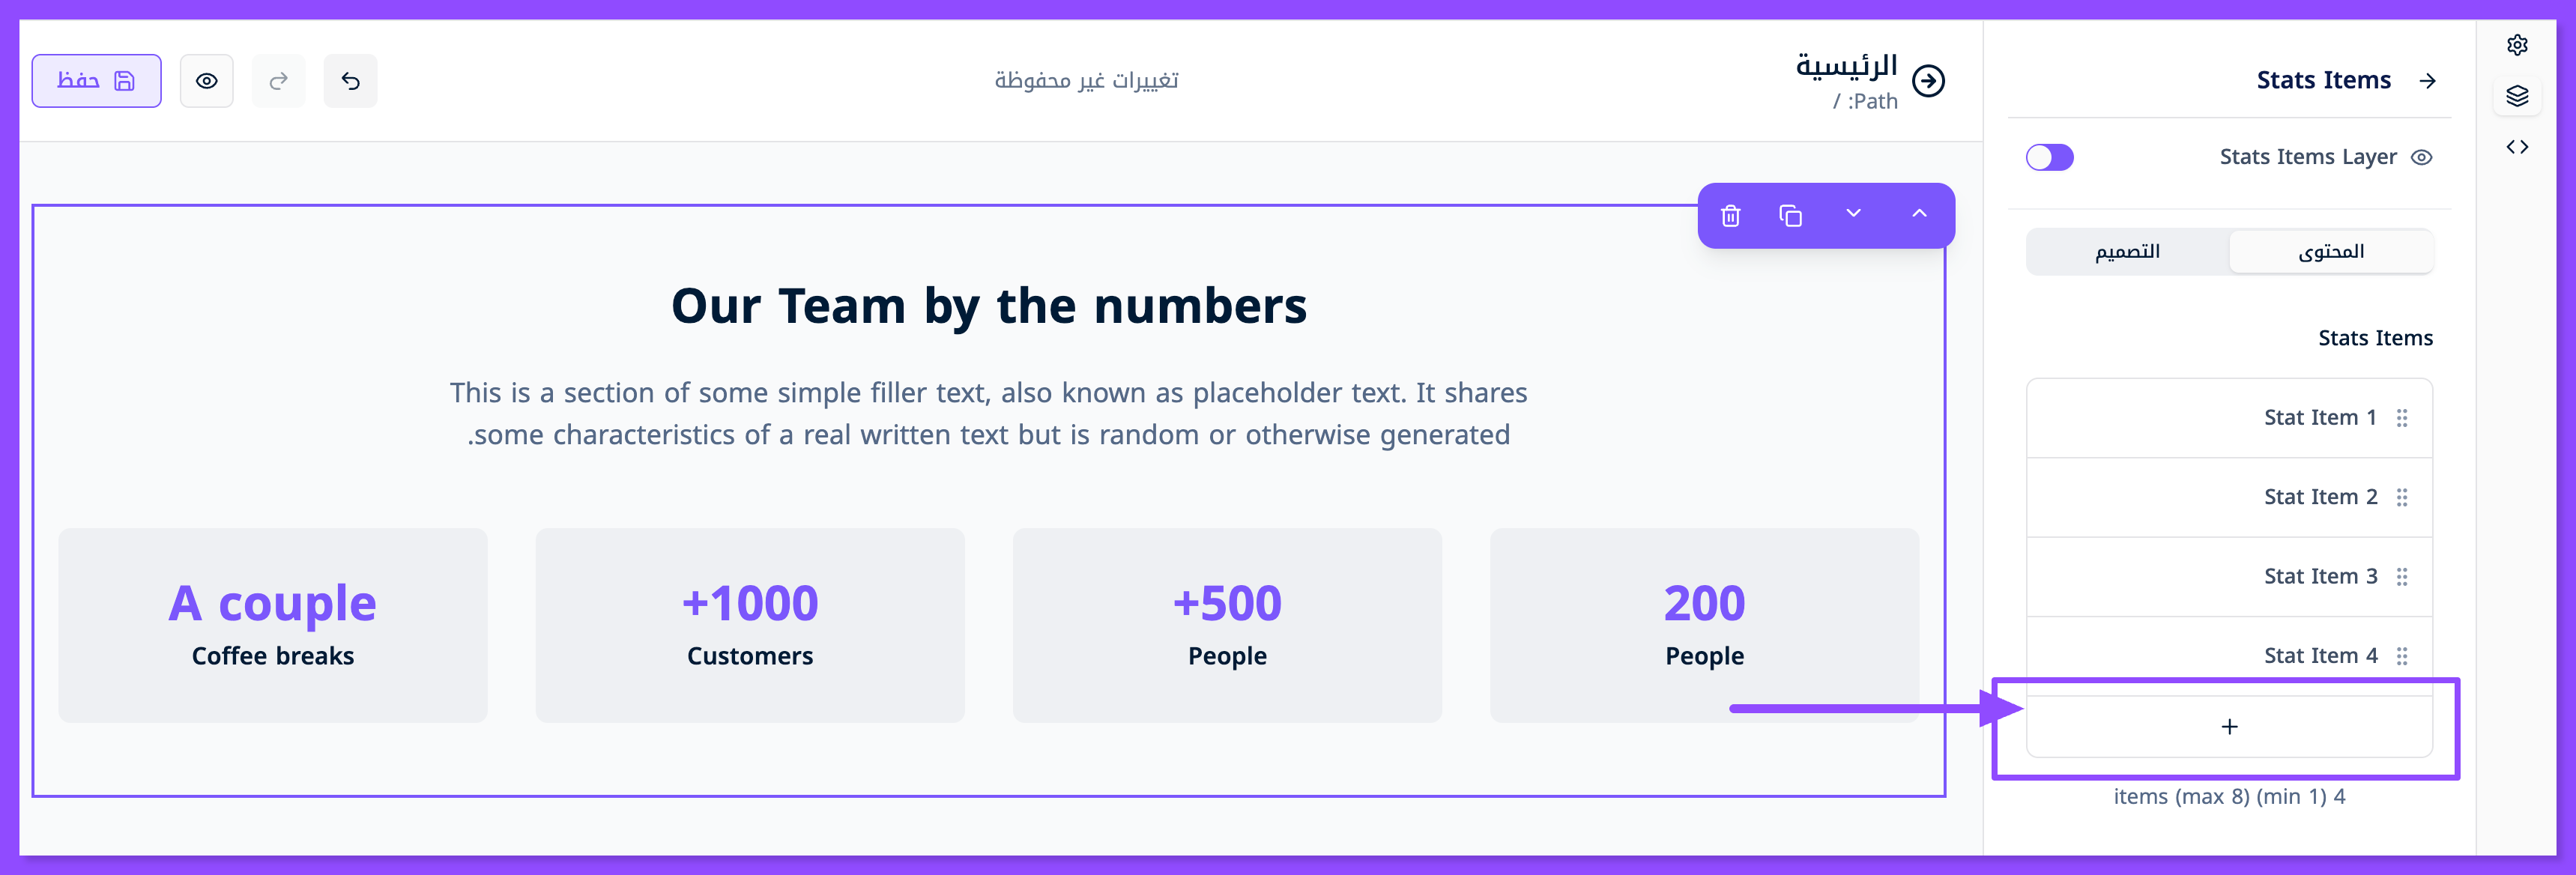Click the undo arrow button

point(350,81)
